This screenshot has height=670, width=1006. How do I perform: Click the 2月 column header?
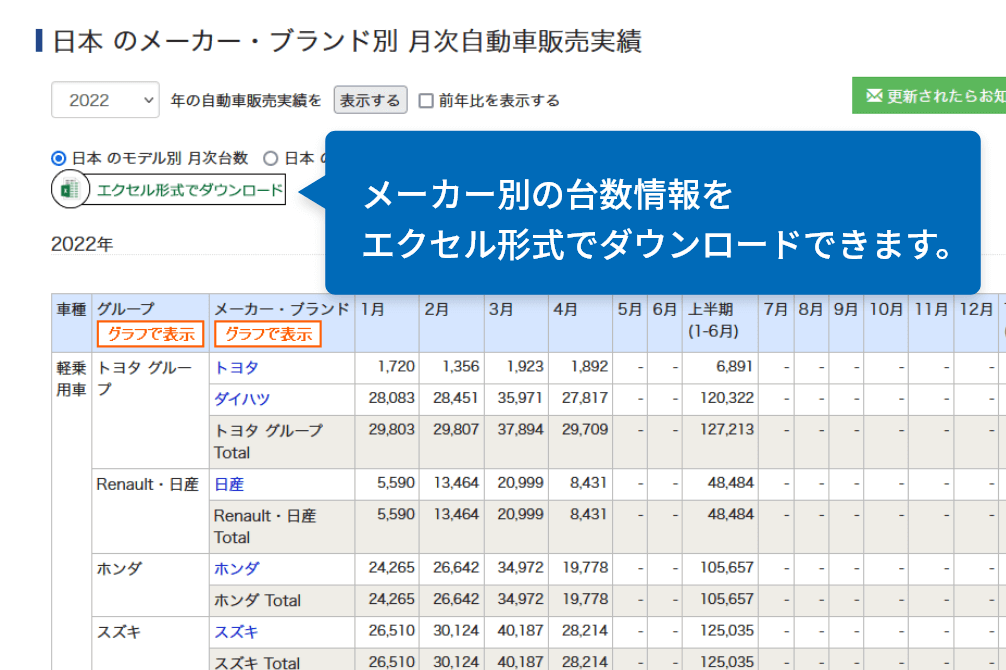(452, 323)
